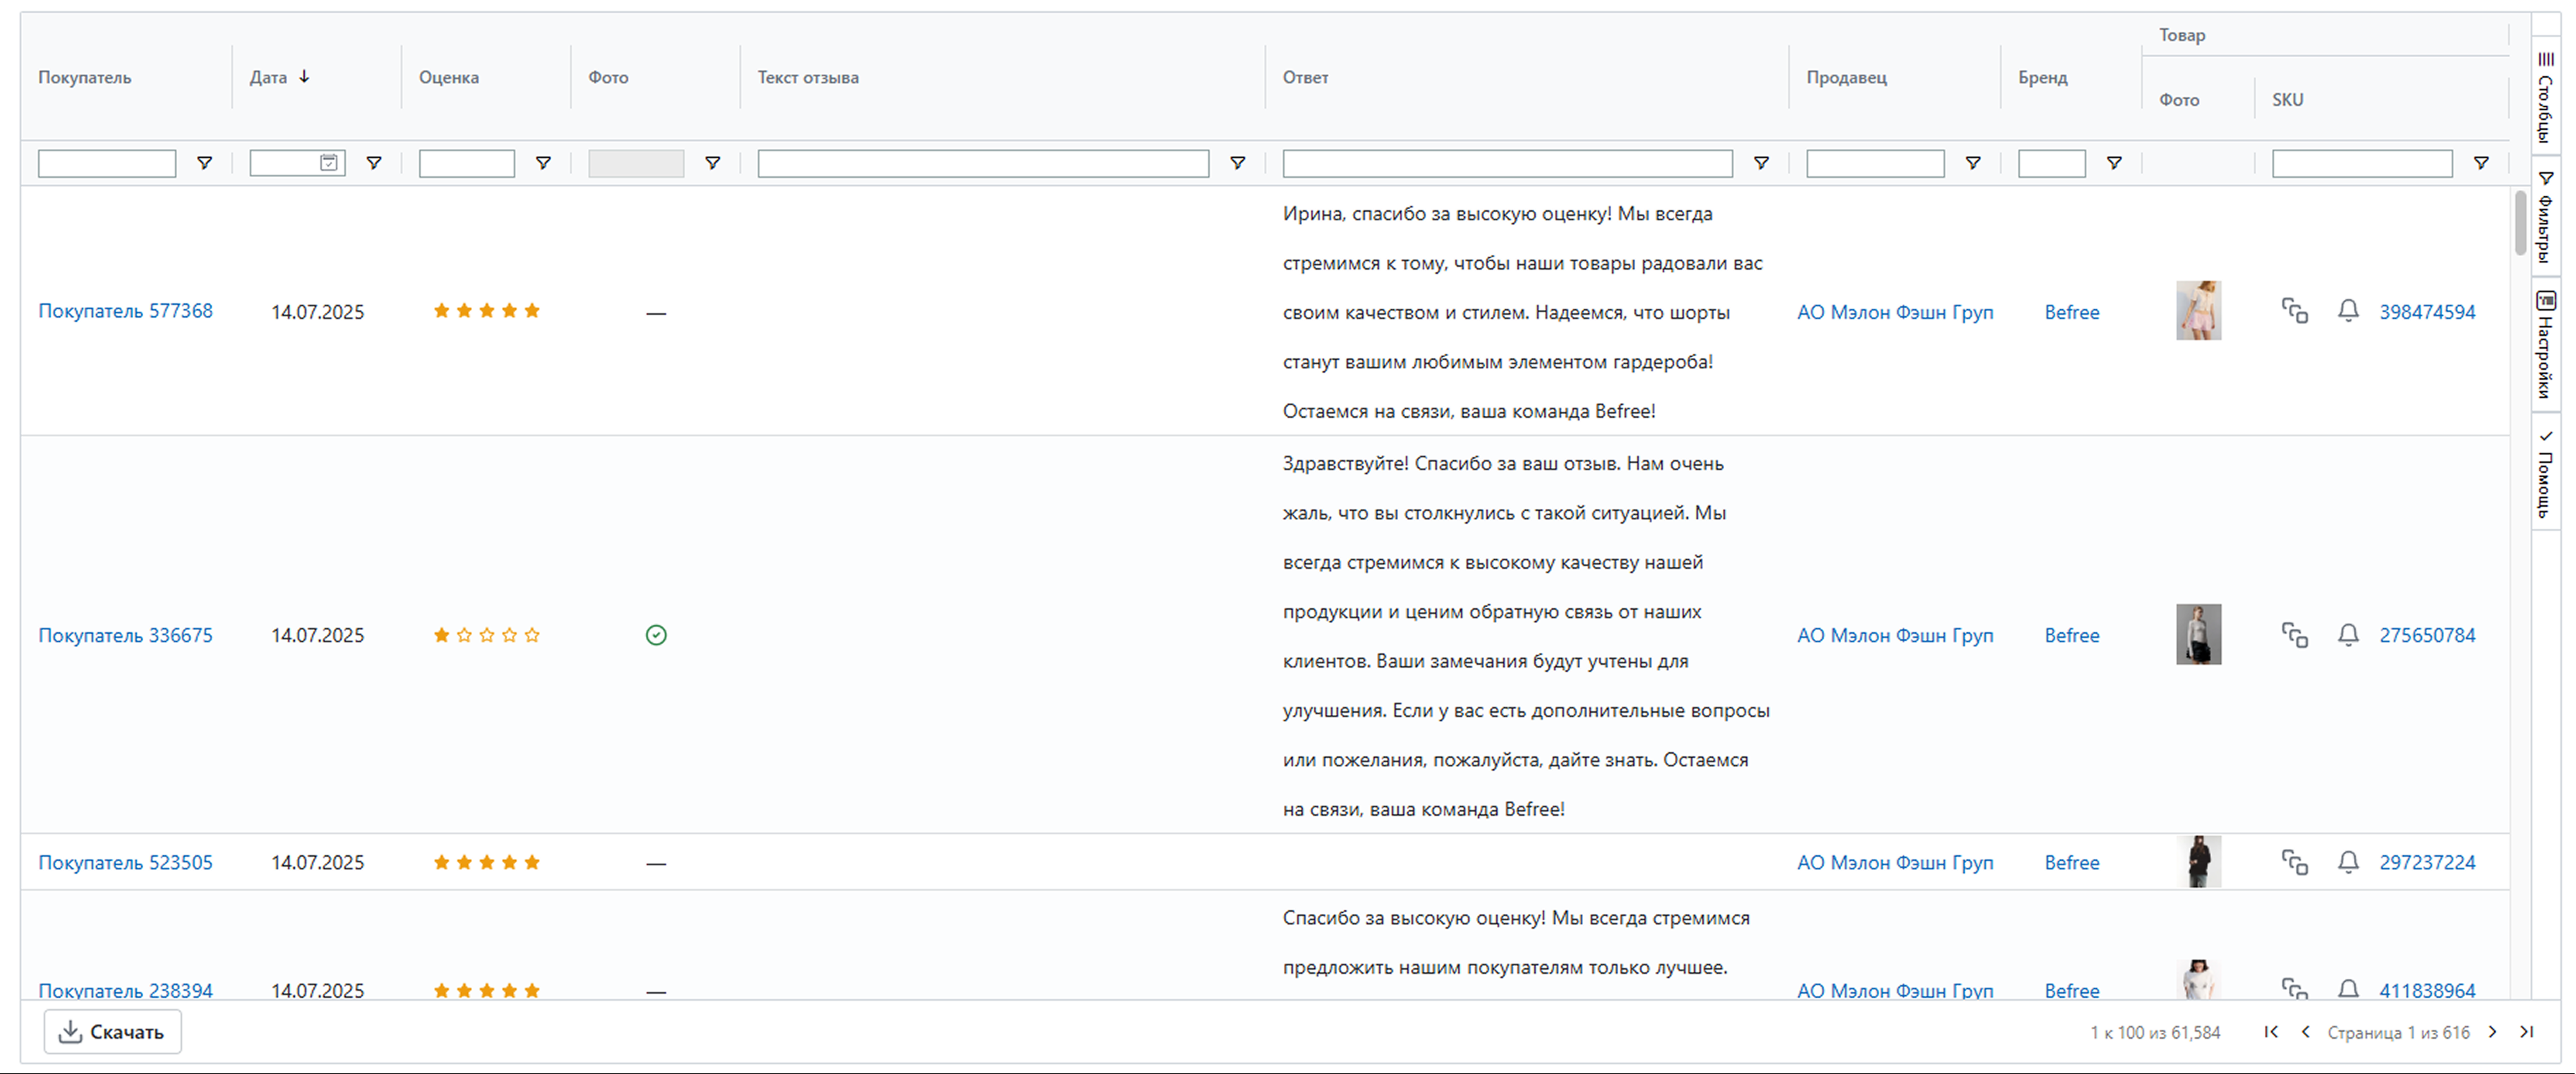
Task: Open filter menu for Продавец column
Action: pyautogui.click(x=1973, y=163)
